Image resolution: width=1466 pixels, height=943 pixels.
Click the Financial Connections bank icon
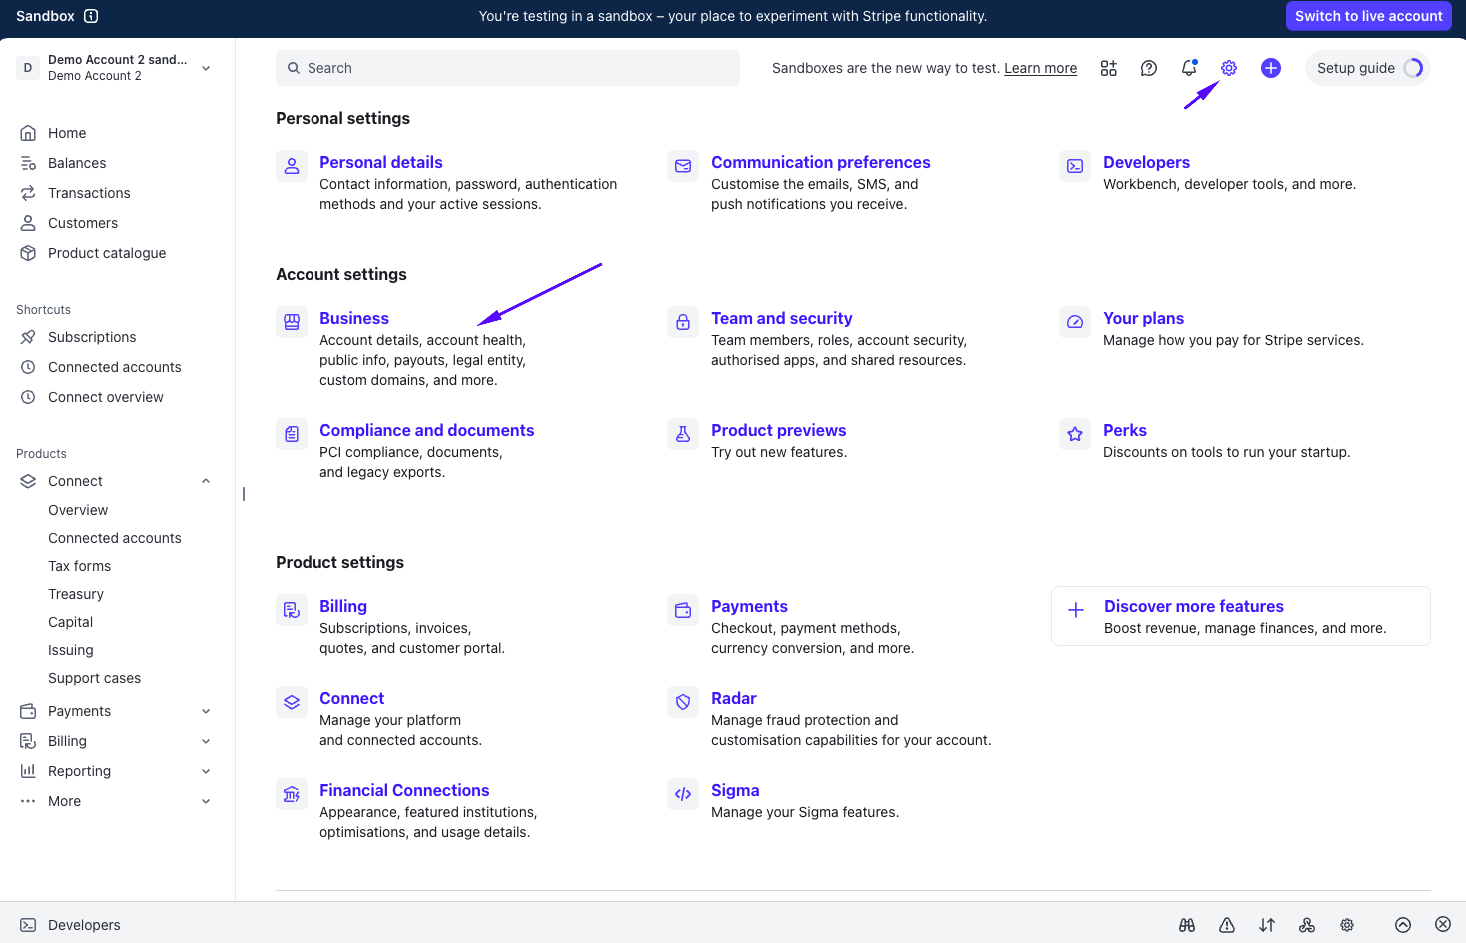292,794
